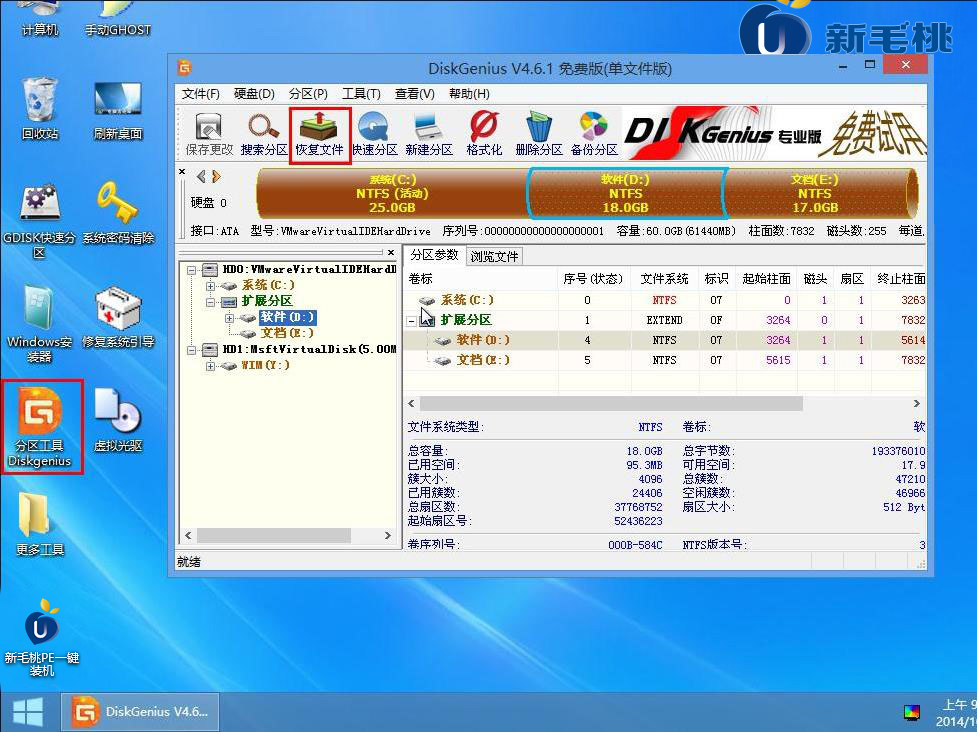
Task: Open 分区工具 Diskgenius desktop icon
Action: (41, 427)
